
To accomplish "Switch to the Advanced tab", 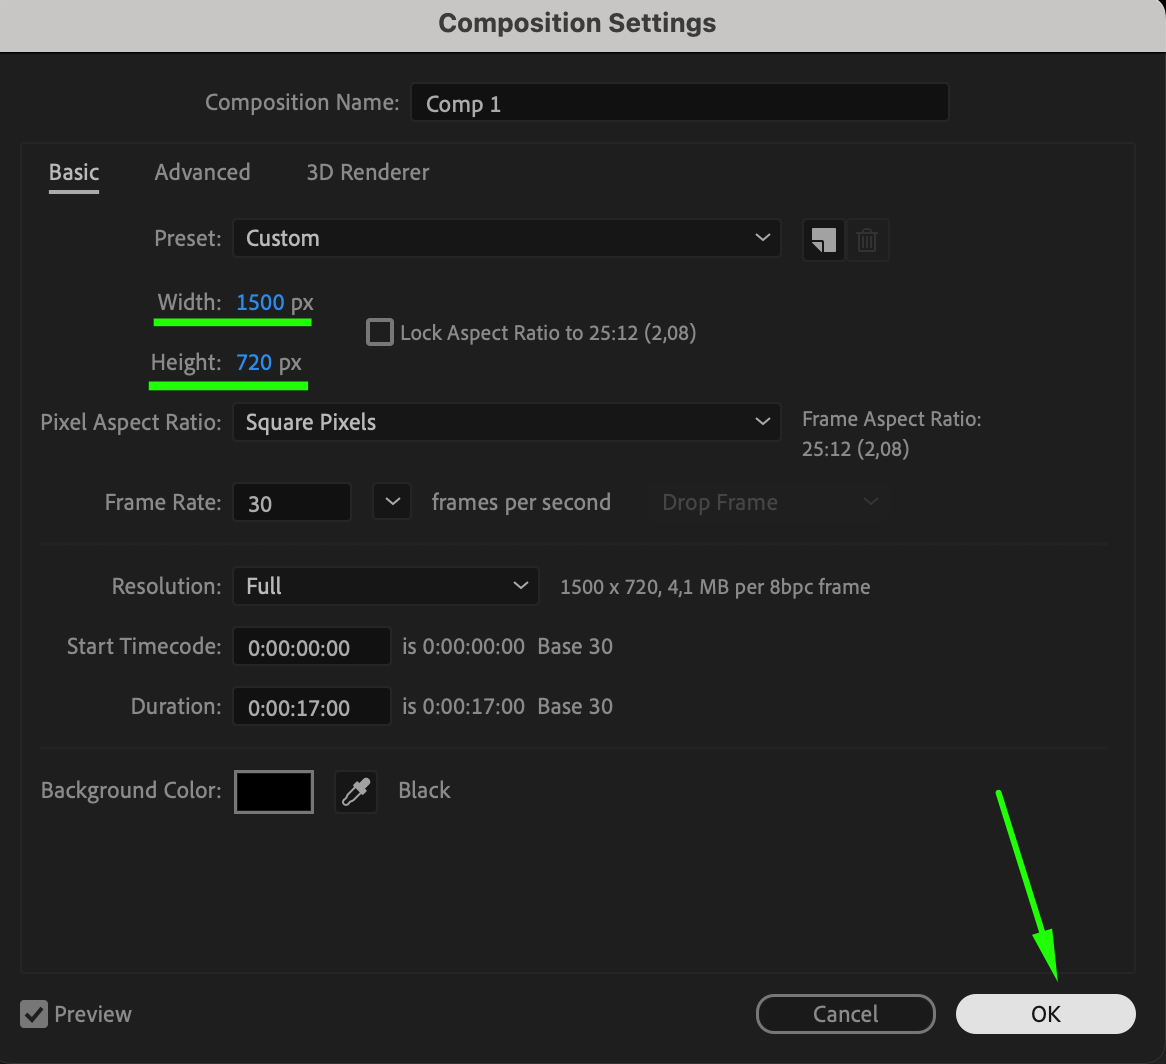I will [202, 172].
